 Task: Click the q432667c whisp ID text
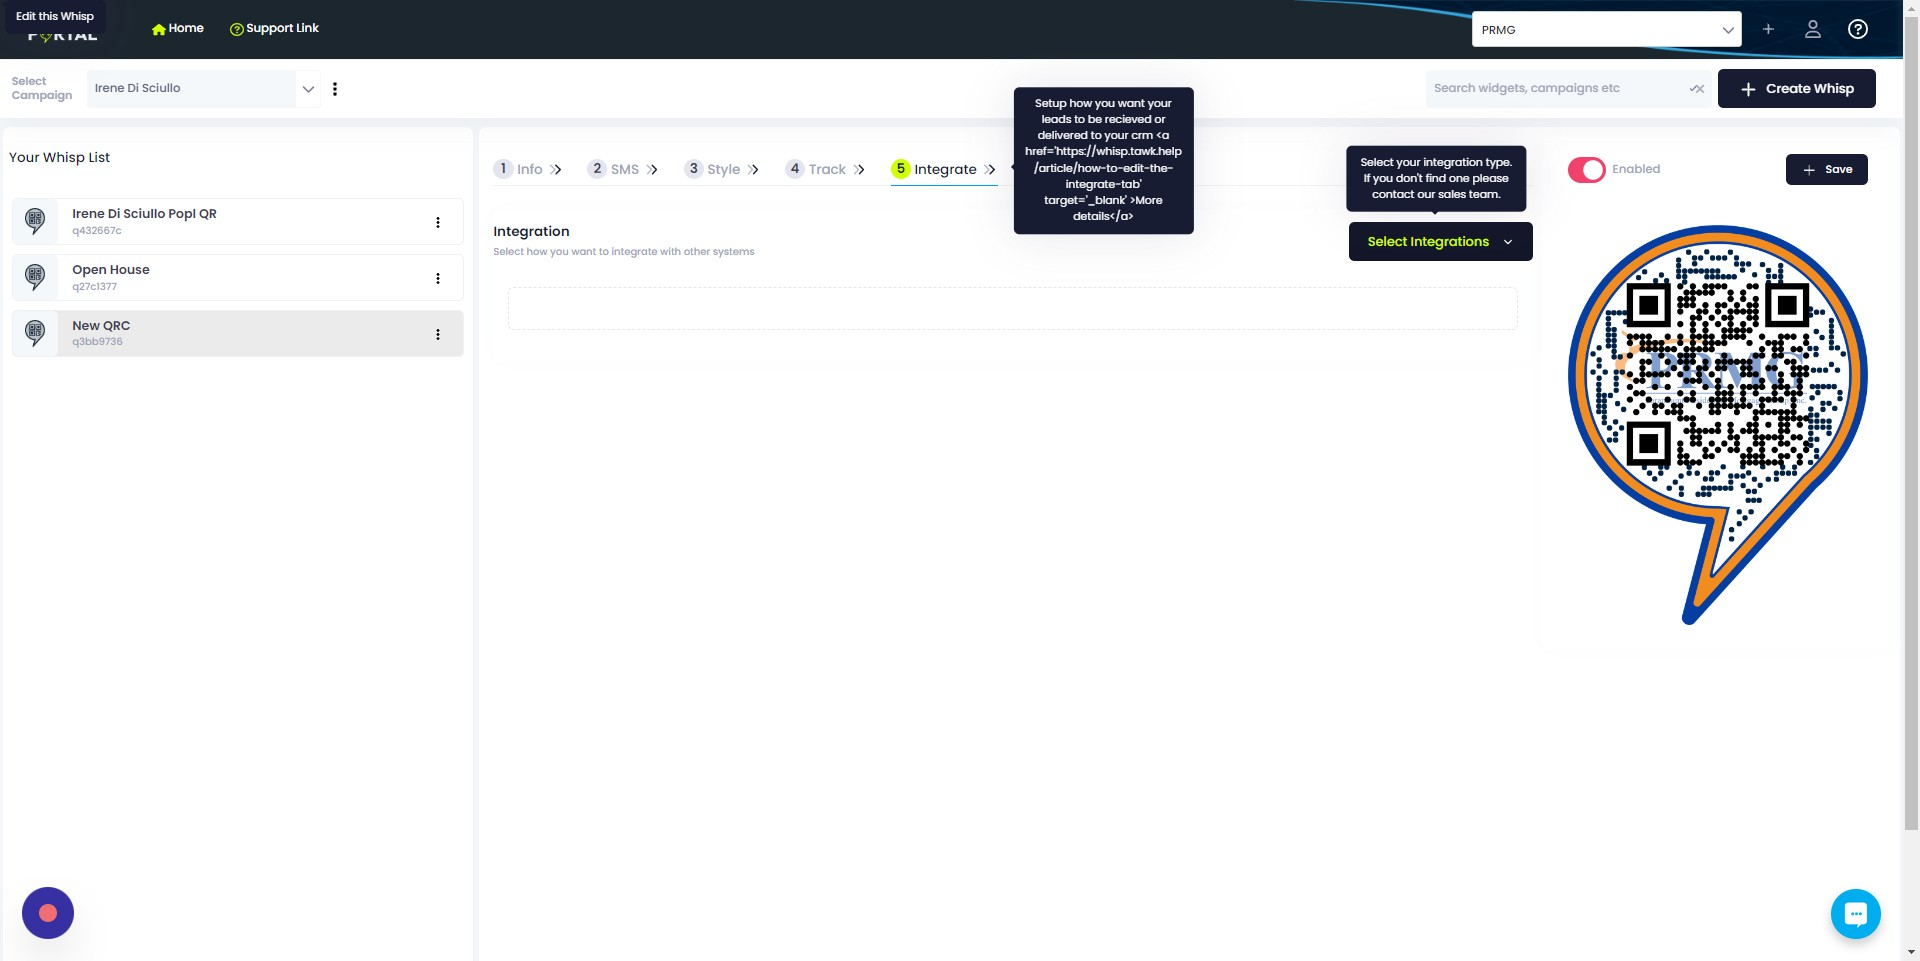tap(97, 231)
